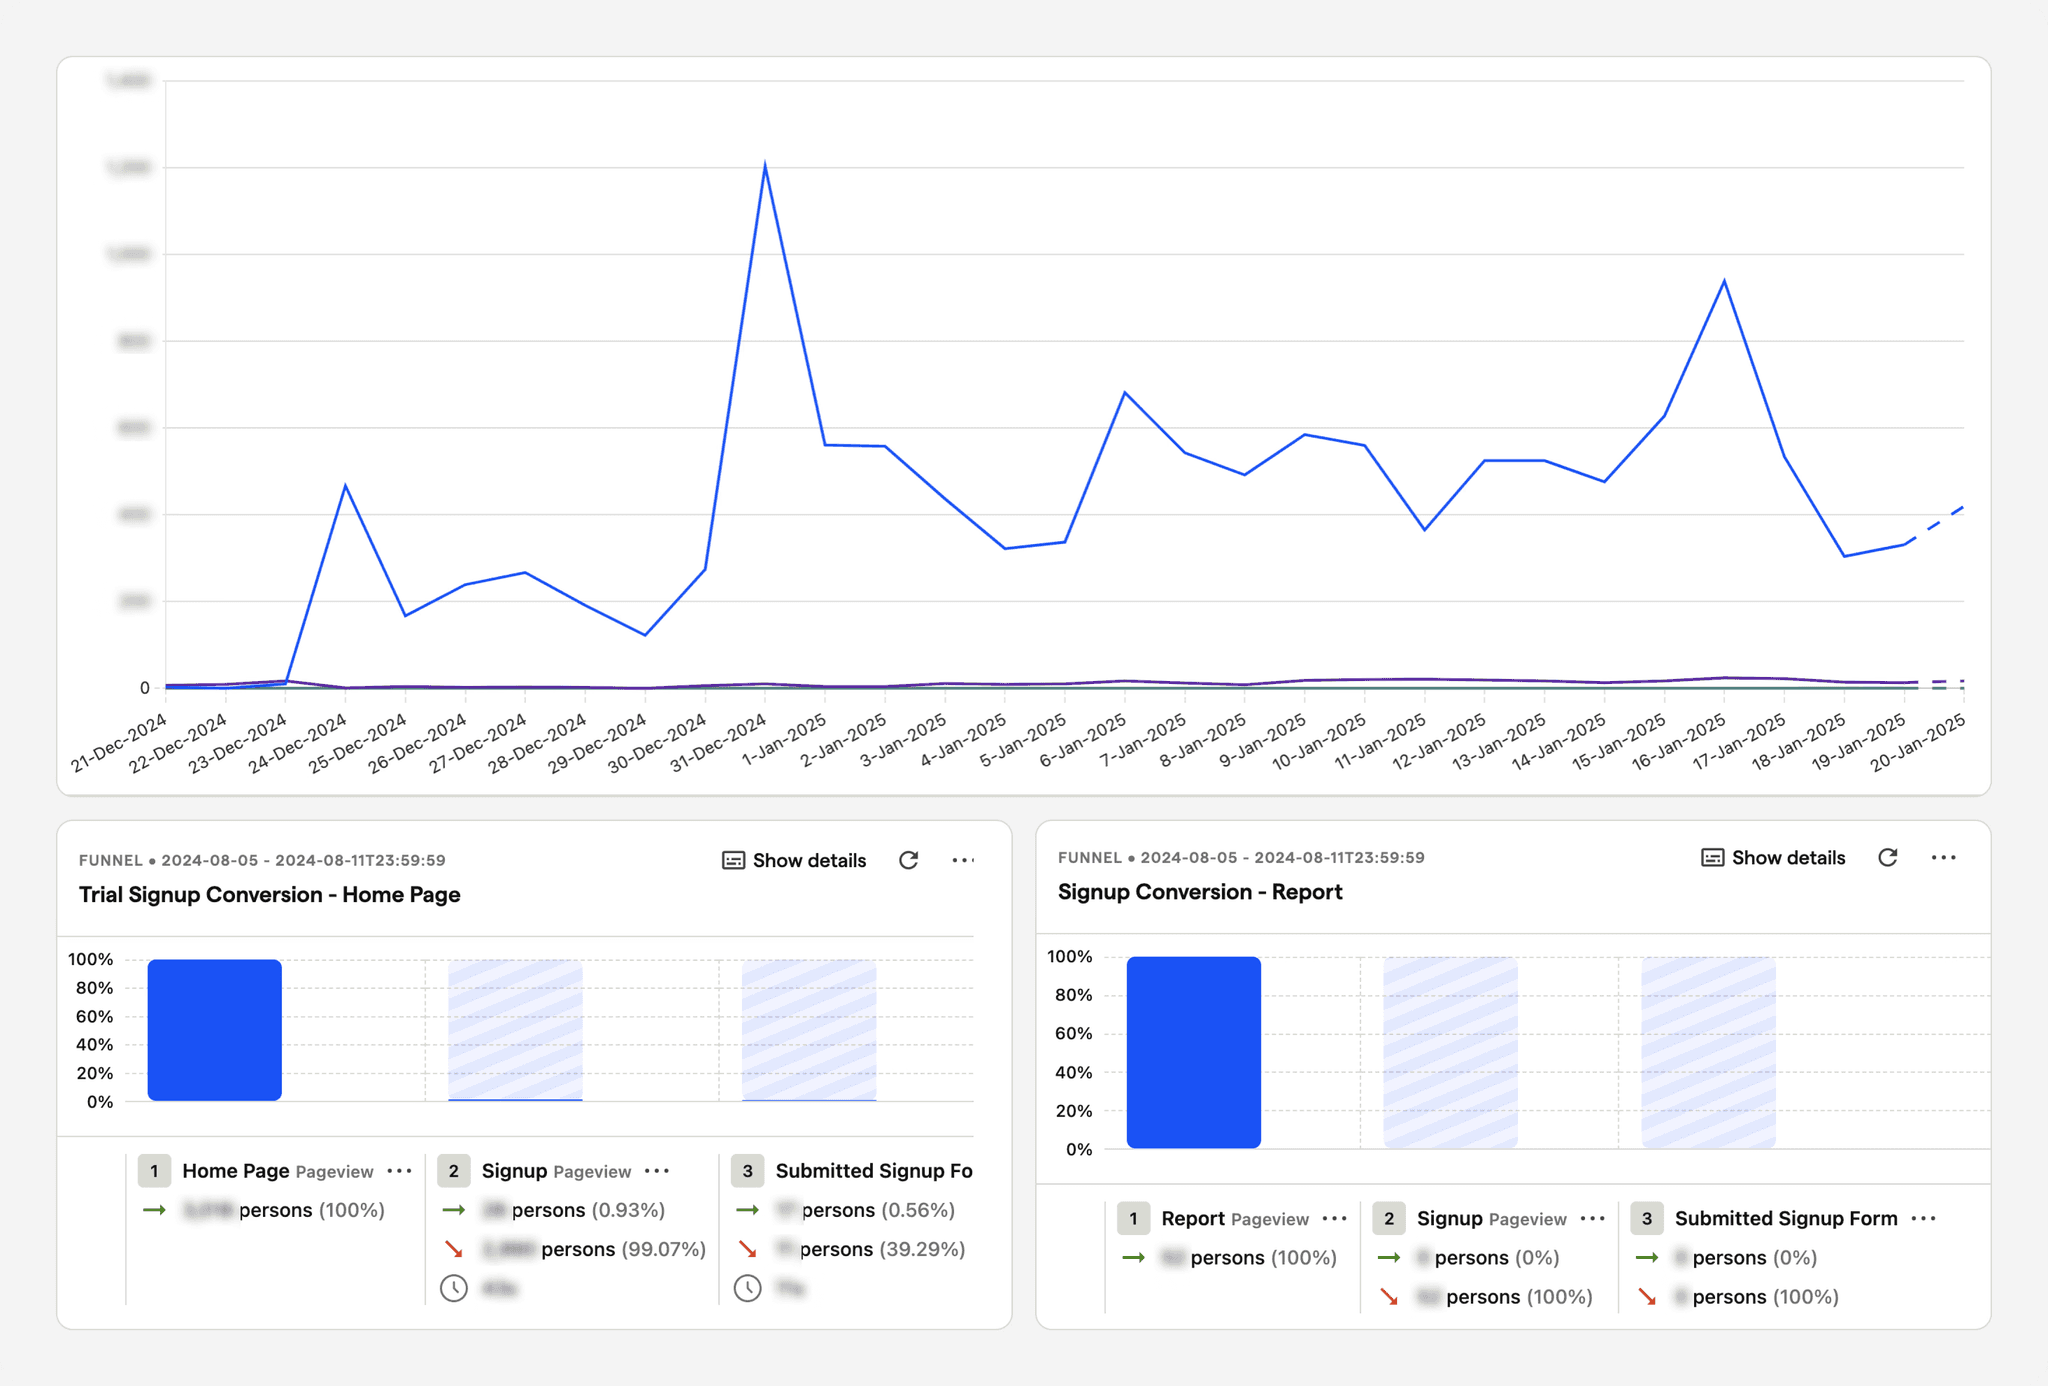This screenshot has width=2048, height=1386.
Task: Open options menu for Report Pageview step
Action: [1334, 1218]
